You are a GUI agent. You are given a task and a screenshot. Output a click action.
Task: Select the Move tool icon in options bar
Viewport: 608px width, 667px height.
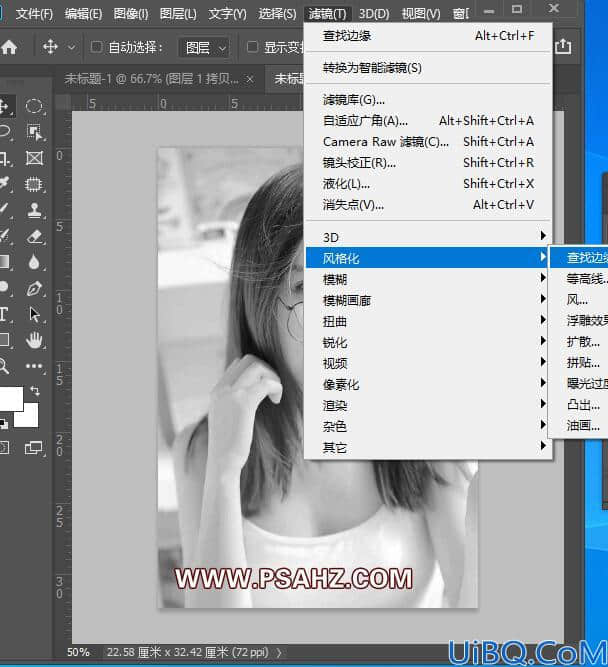click(50, 47)
